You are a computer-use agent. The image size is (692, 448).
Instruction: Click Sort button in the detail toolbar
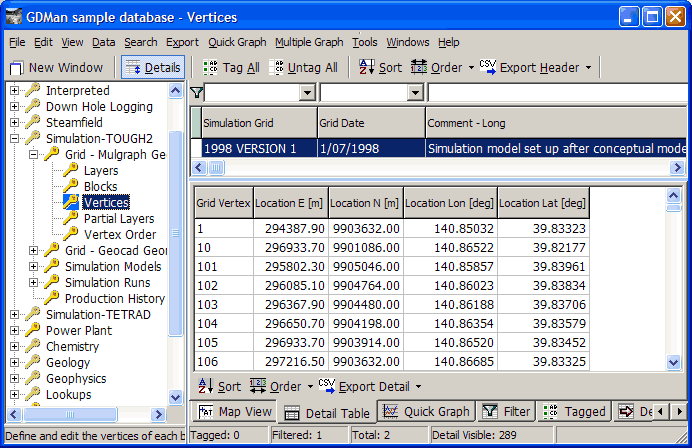[219, 387]
